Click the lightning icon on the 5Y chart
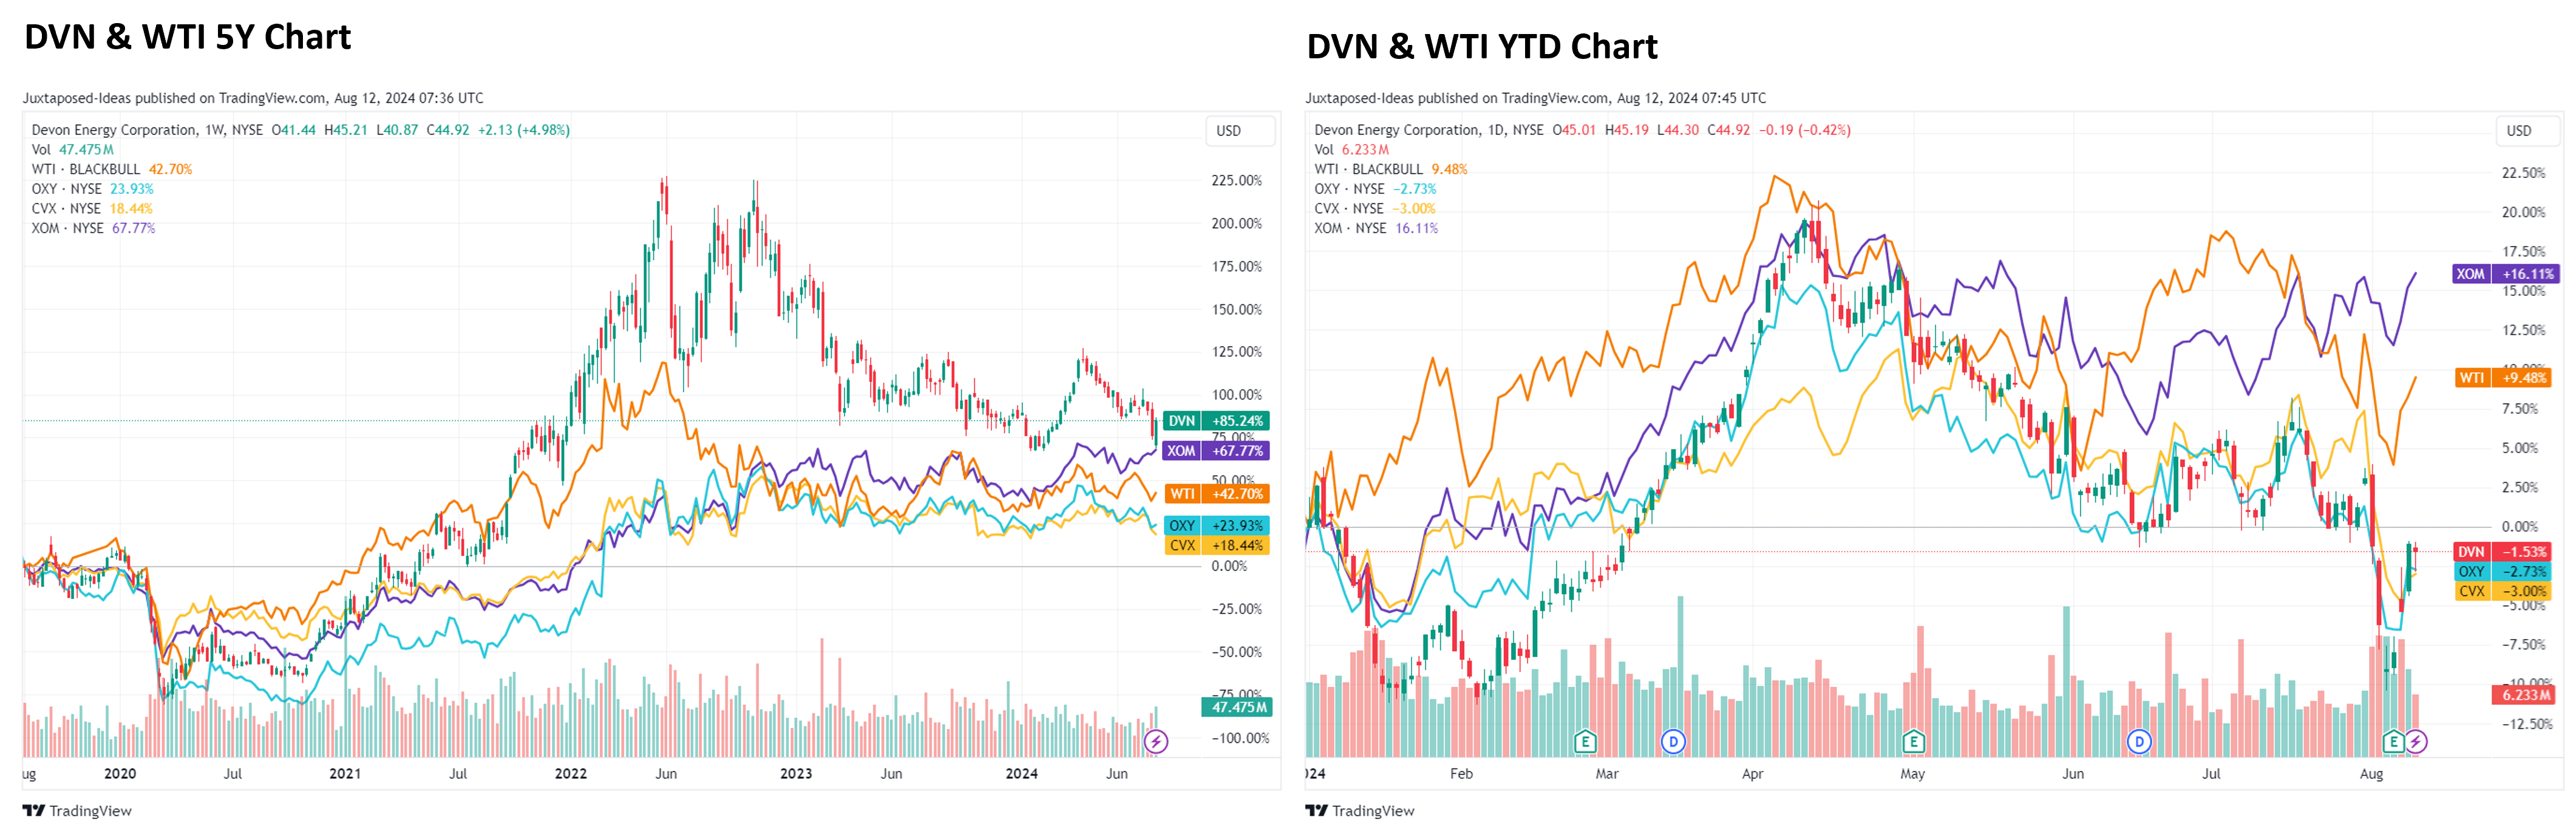Screen dimensions: 2576x831 pyautogui.click(x=1155, y=742)
